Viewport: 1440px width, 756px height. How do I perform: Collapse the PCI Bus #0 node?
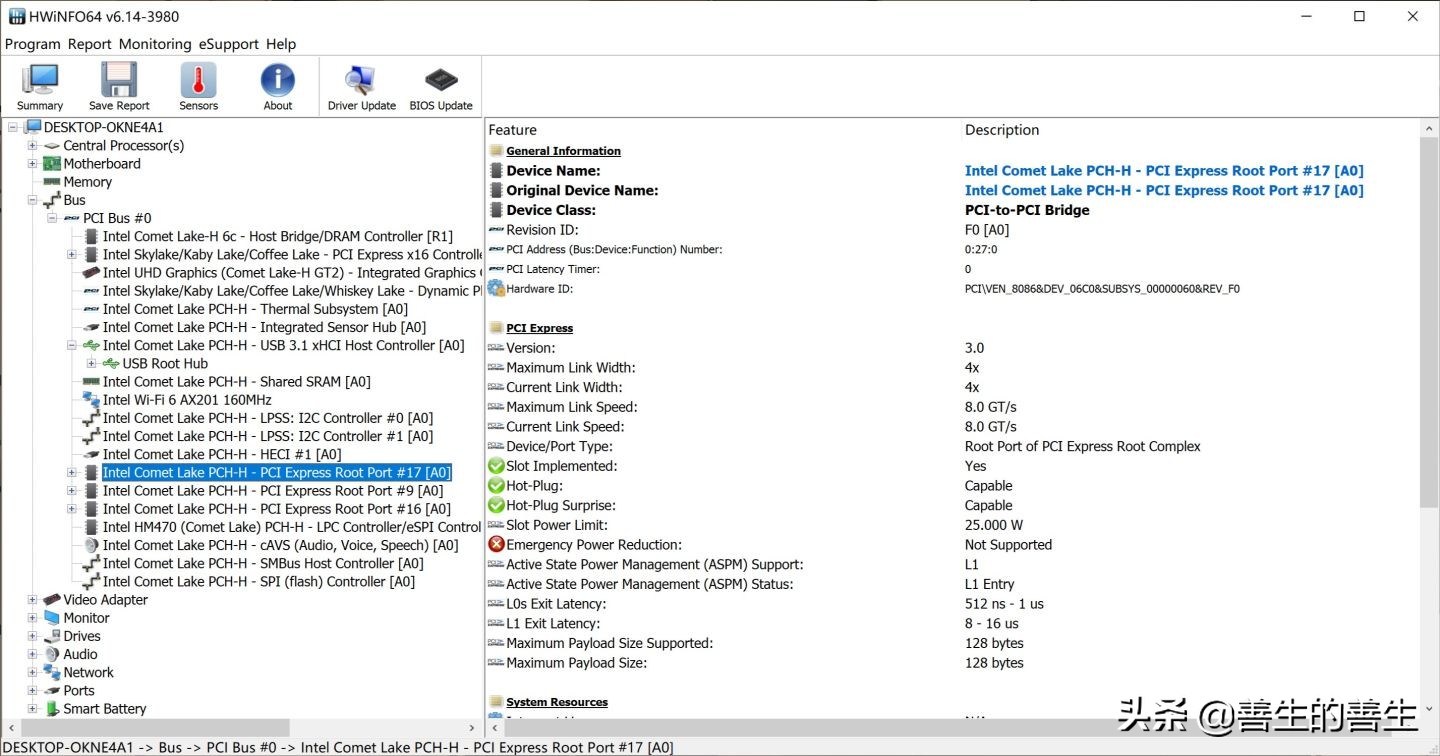pyautogui.click(x=52, y=218)
